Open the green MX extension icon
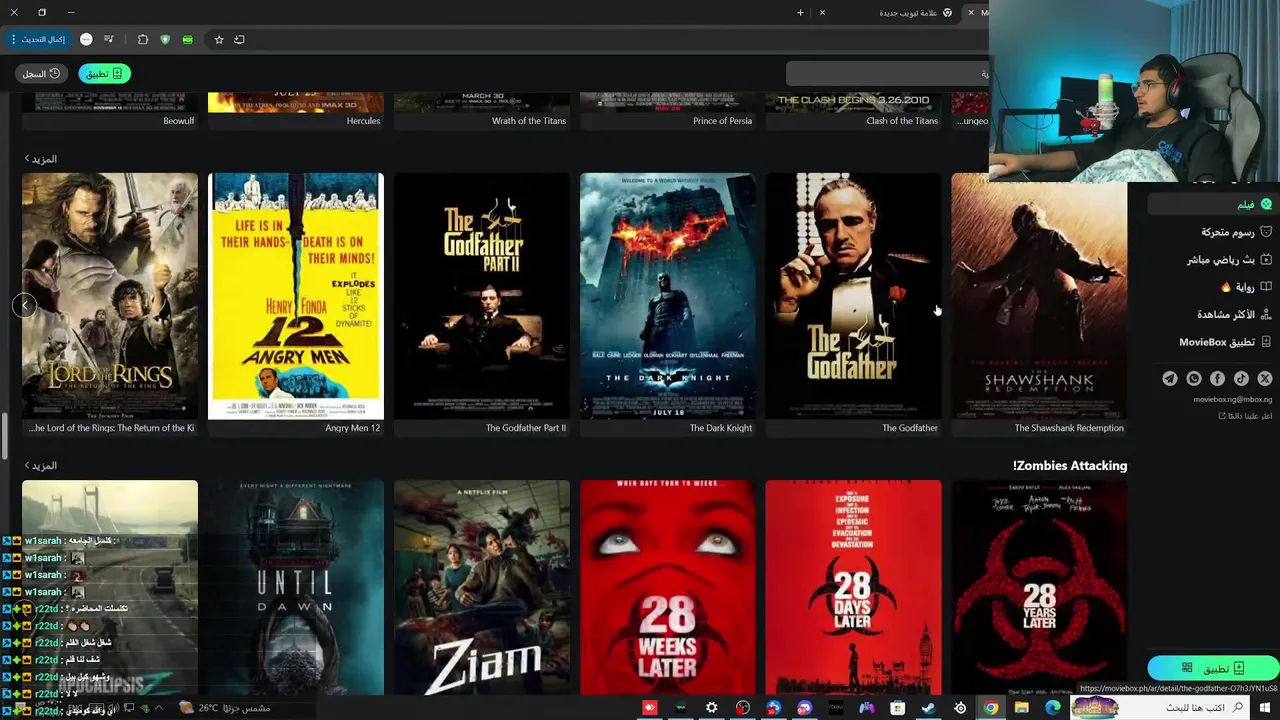Viewport: 1280px width, 720px height. pos(187,39)
